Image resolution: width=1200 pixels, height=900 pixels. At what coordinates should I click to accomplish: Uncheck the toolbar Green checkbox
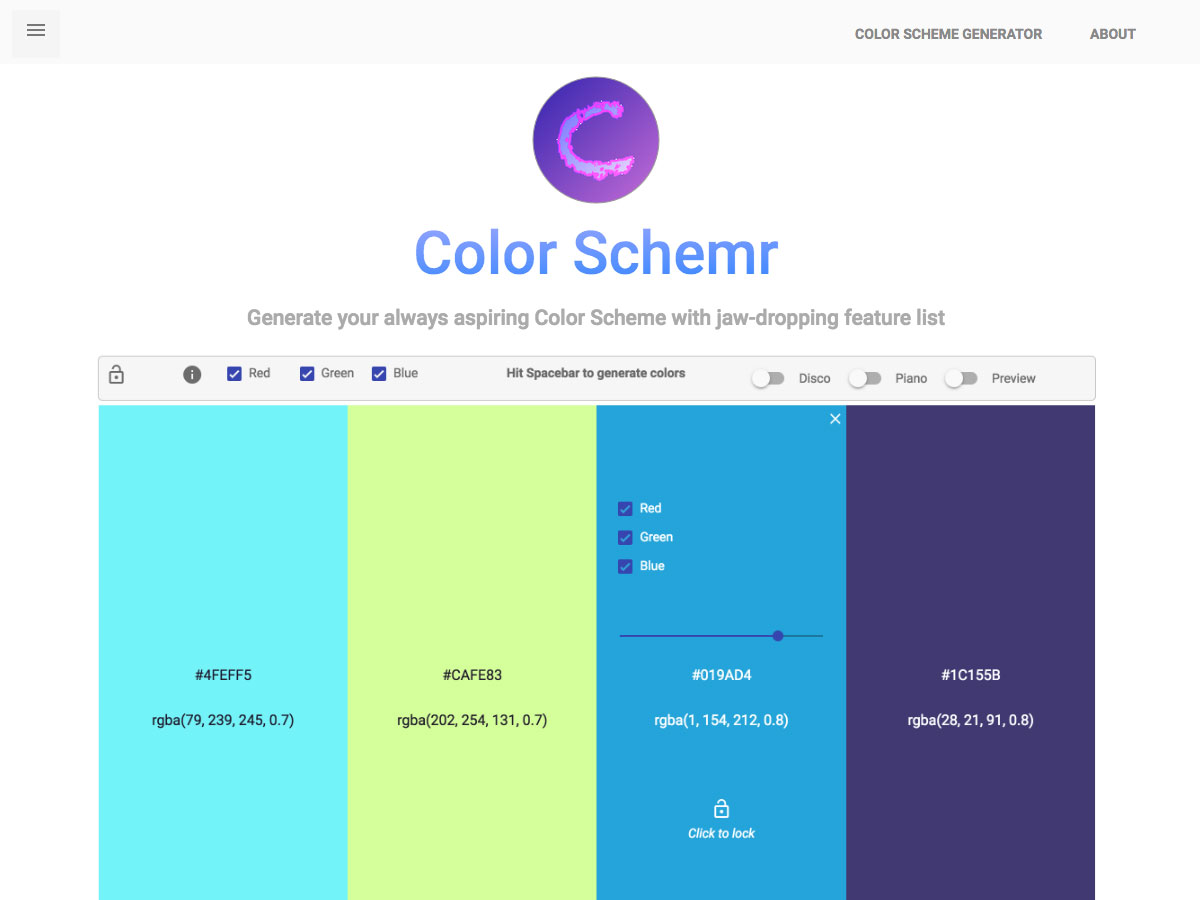point(307,374)
